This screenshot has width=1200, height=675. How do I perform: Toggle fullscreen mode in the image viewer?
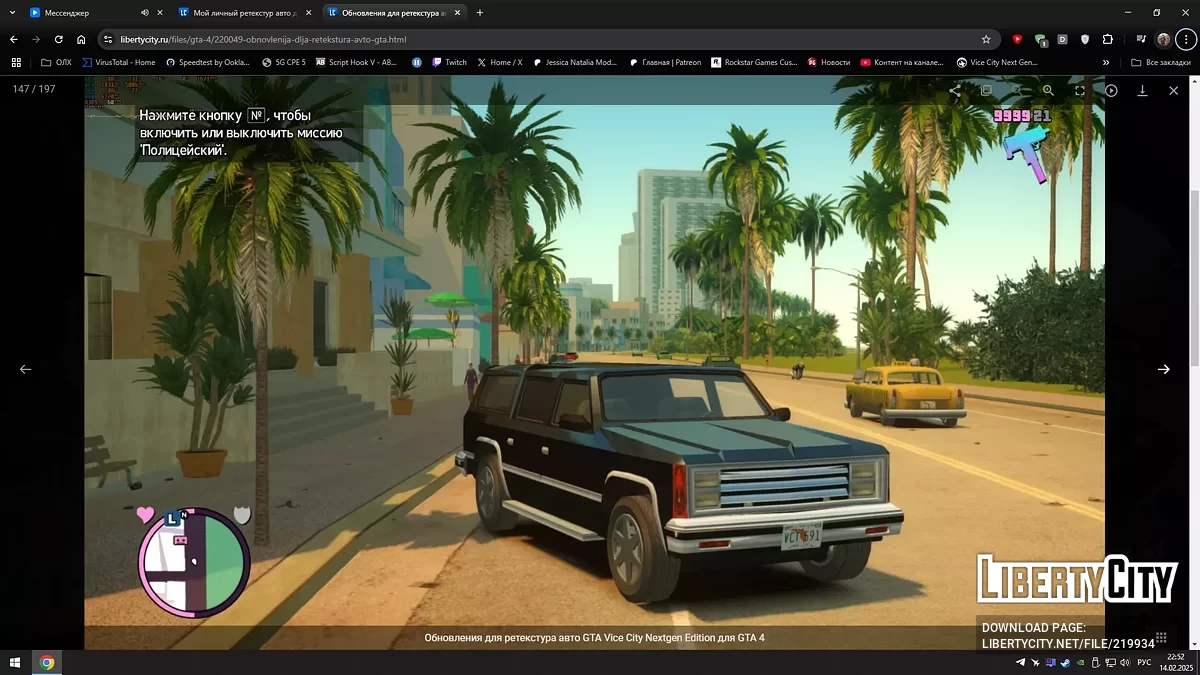tap(1080, 90)
